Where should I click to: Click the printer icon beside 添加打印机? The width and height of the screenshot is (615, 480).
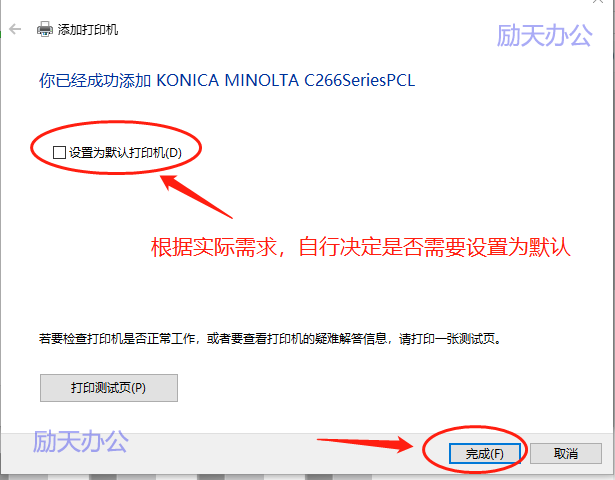45,29
